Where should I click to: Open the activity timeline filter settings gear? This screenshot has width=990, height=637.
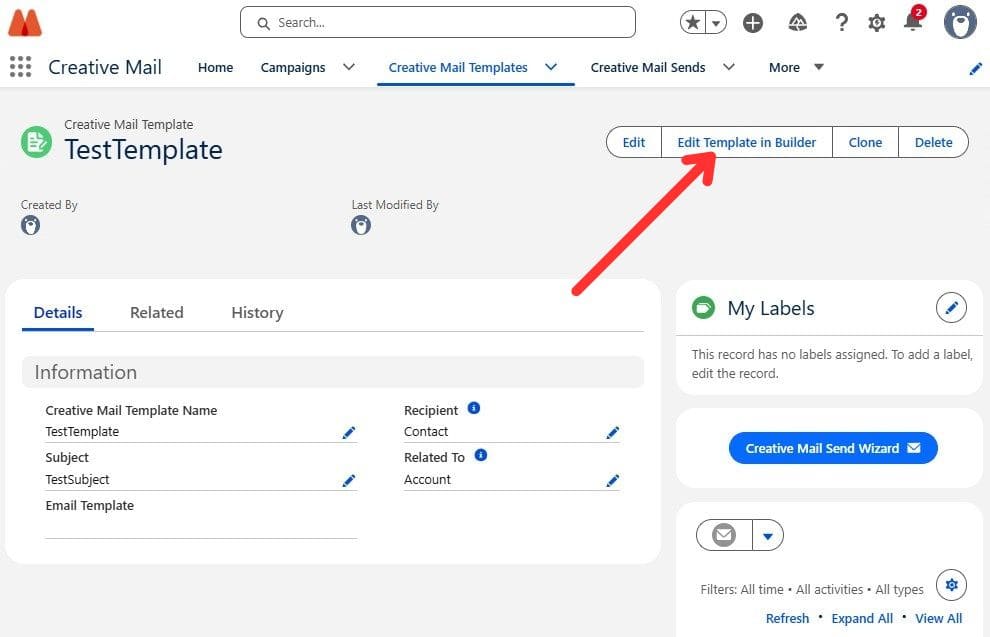click(951, 585)
